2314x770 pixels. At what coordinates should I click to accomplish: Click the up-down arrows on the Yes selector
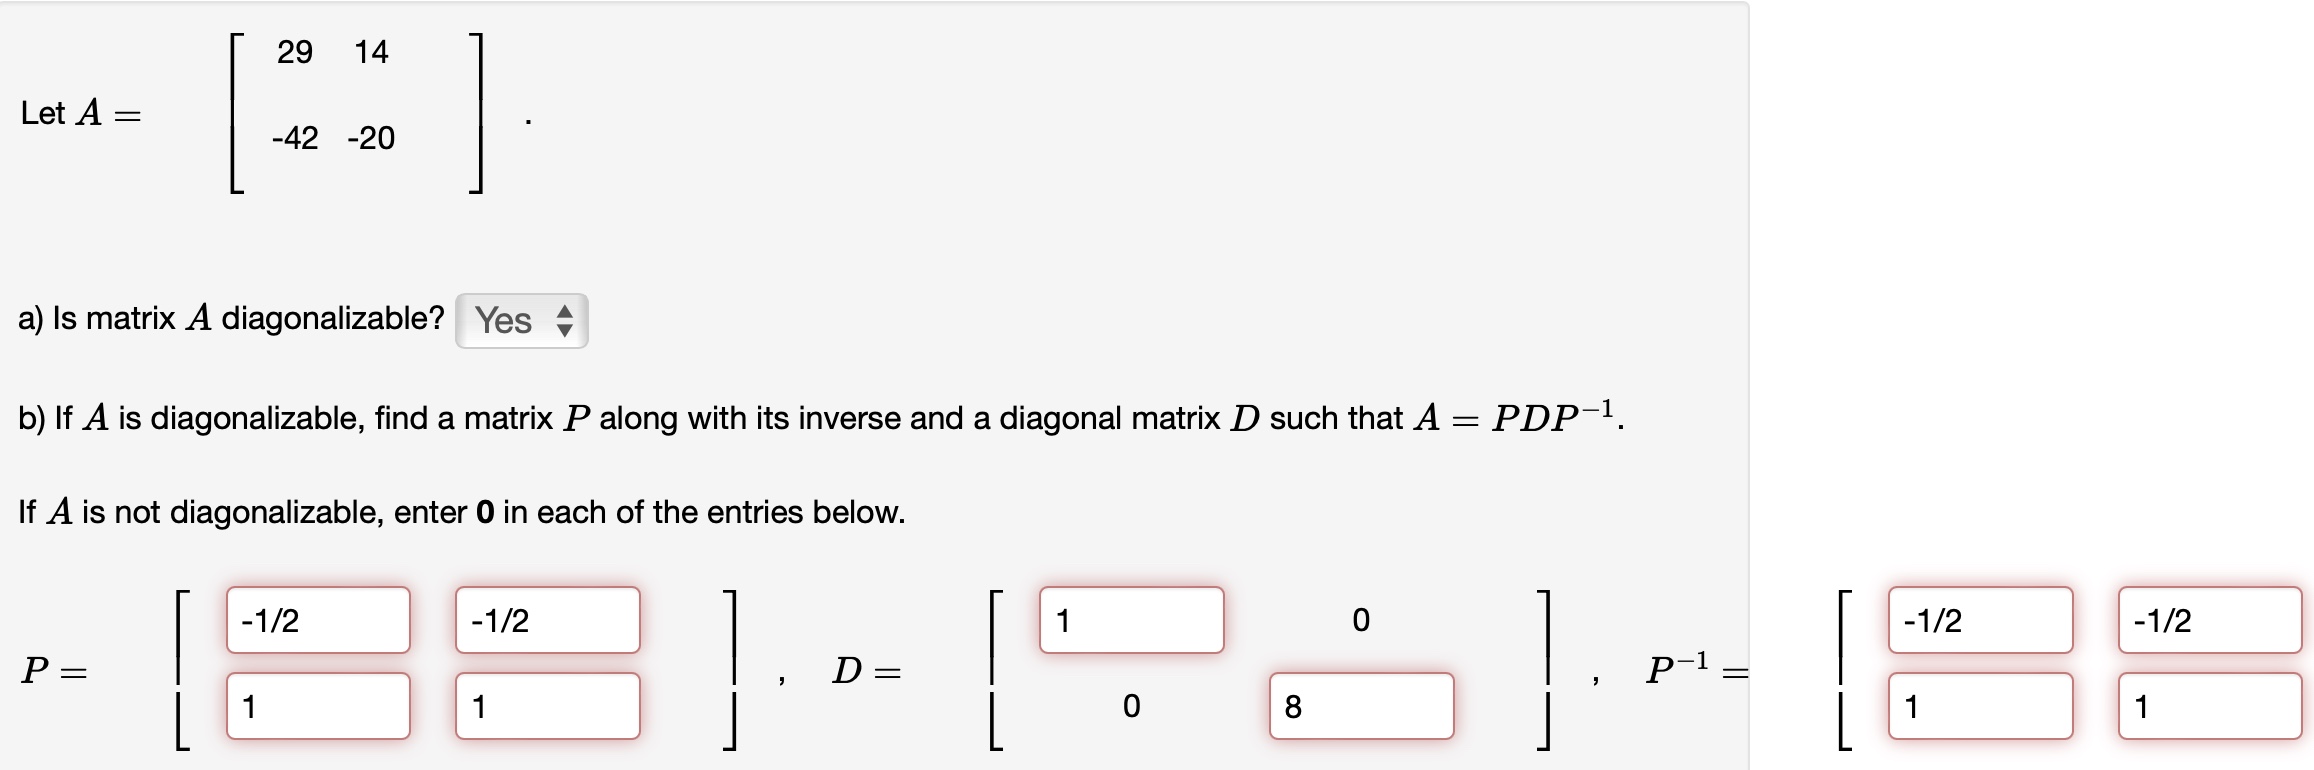566,321
